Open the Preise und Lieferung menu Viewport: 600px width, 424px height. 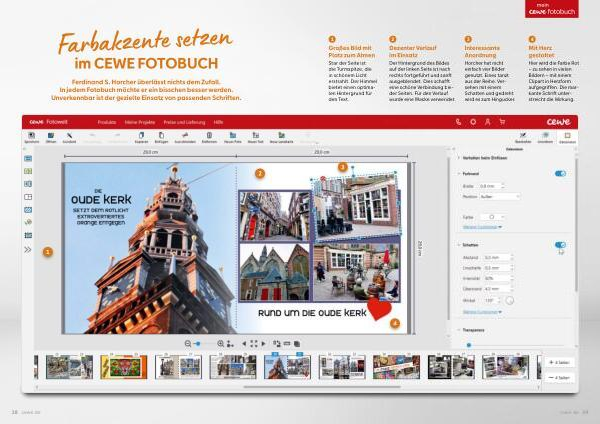pos(184,122)
